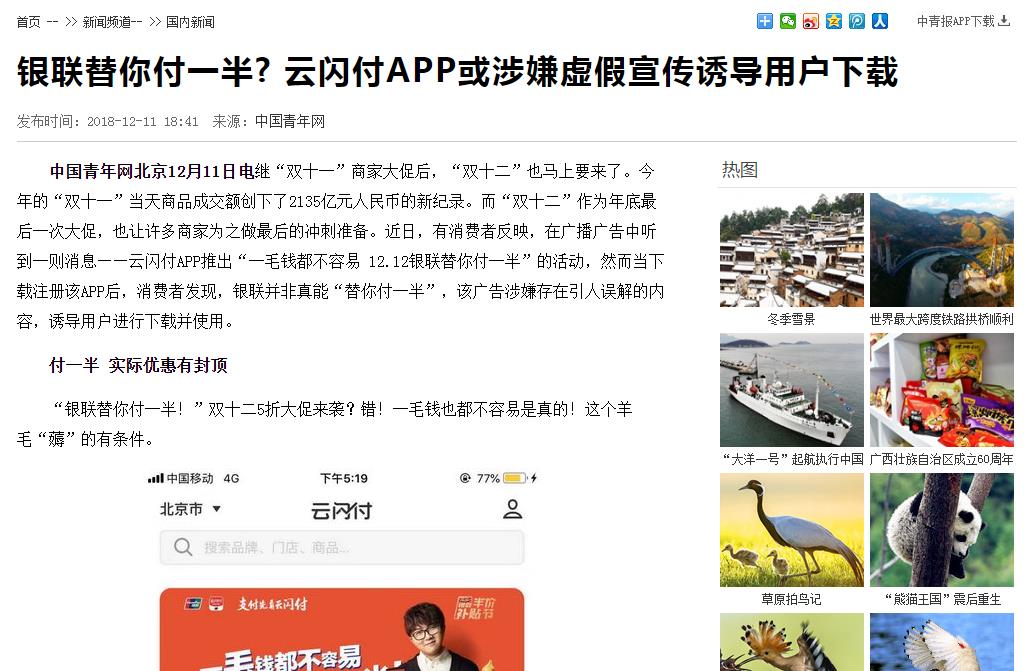
Task: Open the blue plus more-share icon
Action: [x=764, y=21]
